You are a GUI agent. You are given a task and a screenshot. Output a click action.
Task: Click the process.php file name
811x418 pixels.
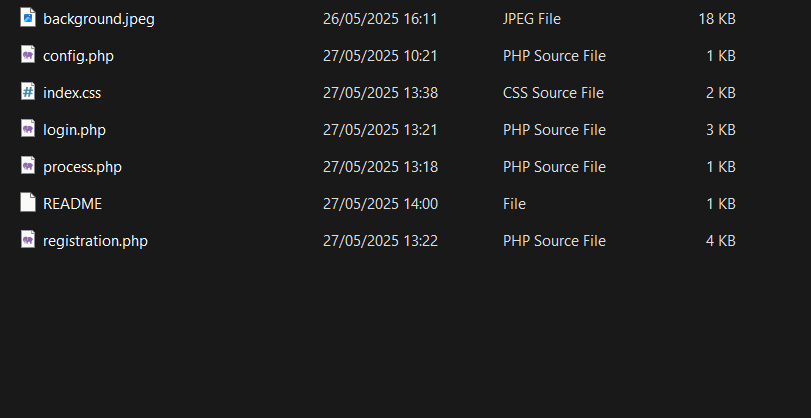pyautogui.click(x=82, y=167)
